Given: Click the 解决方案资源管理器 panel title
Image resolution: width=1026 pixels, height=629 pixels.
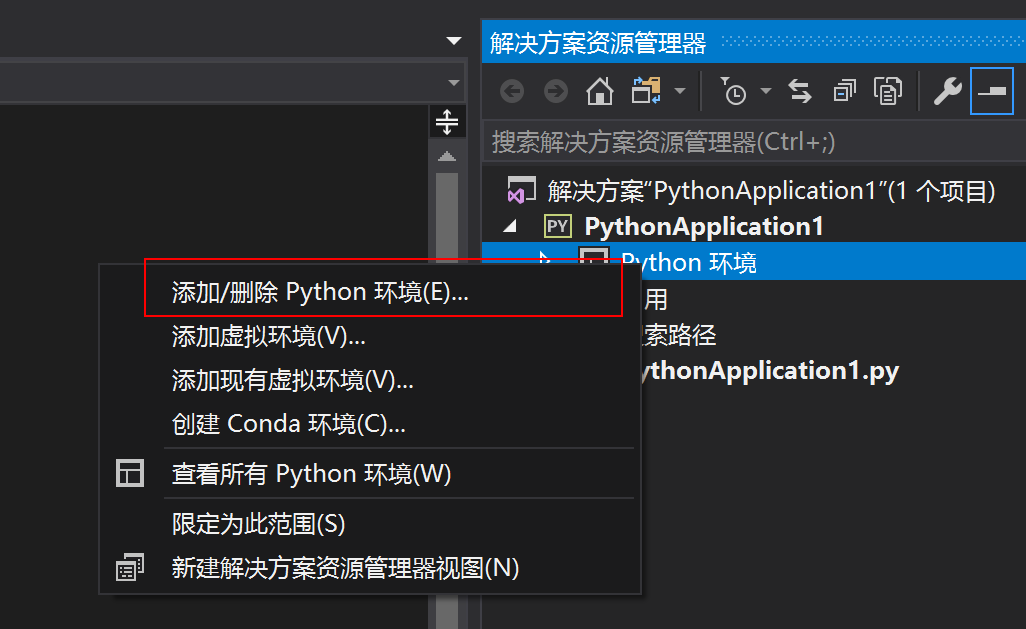Looking at the screenshot, I should coord(598,44).
